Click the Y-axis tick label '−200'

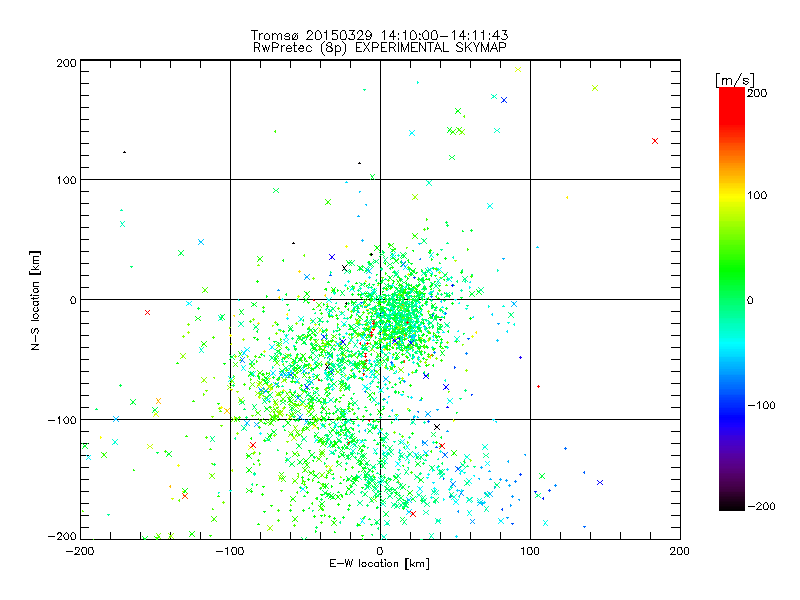pyautogui.click(x=62, y=536)
